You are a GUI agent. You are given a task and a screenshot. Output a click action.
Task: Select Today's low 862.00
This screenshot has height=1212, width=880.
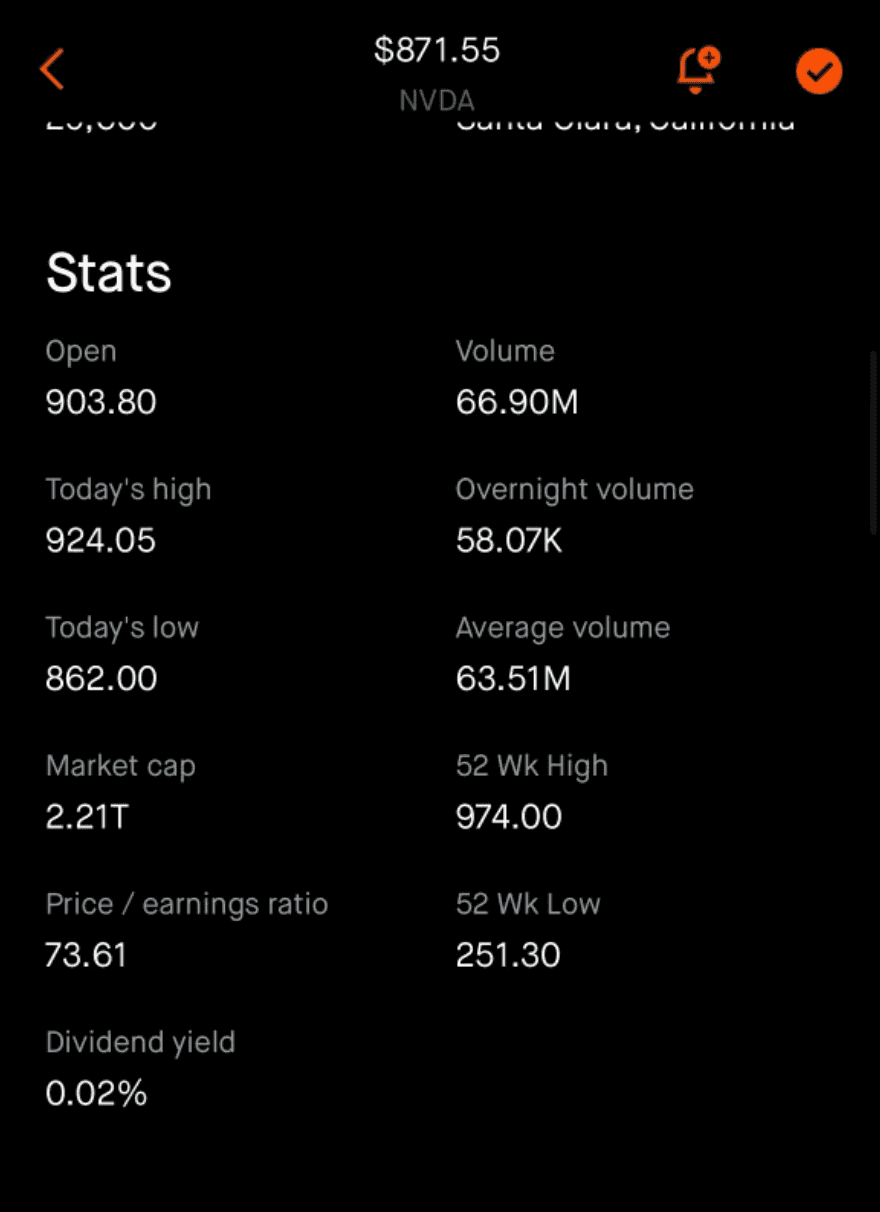(101, 678)
